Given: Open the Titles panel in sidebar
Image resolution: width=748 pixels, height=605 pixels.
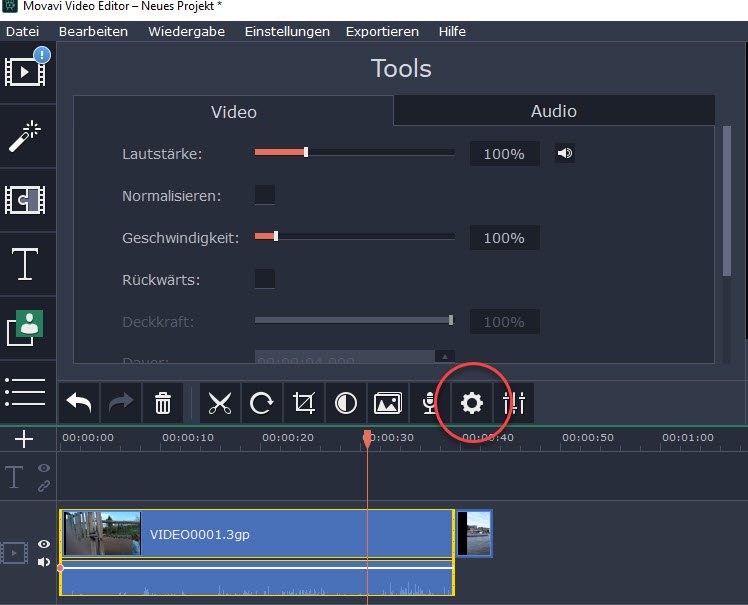Looking at the screenshot, I should (x=25, y=264).
